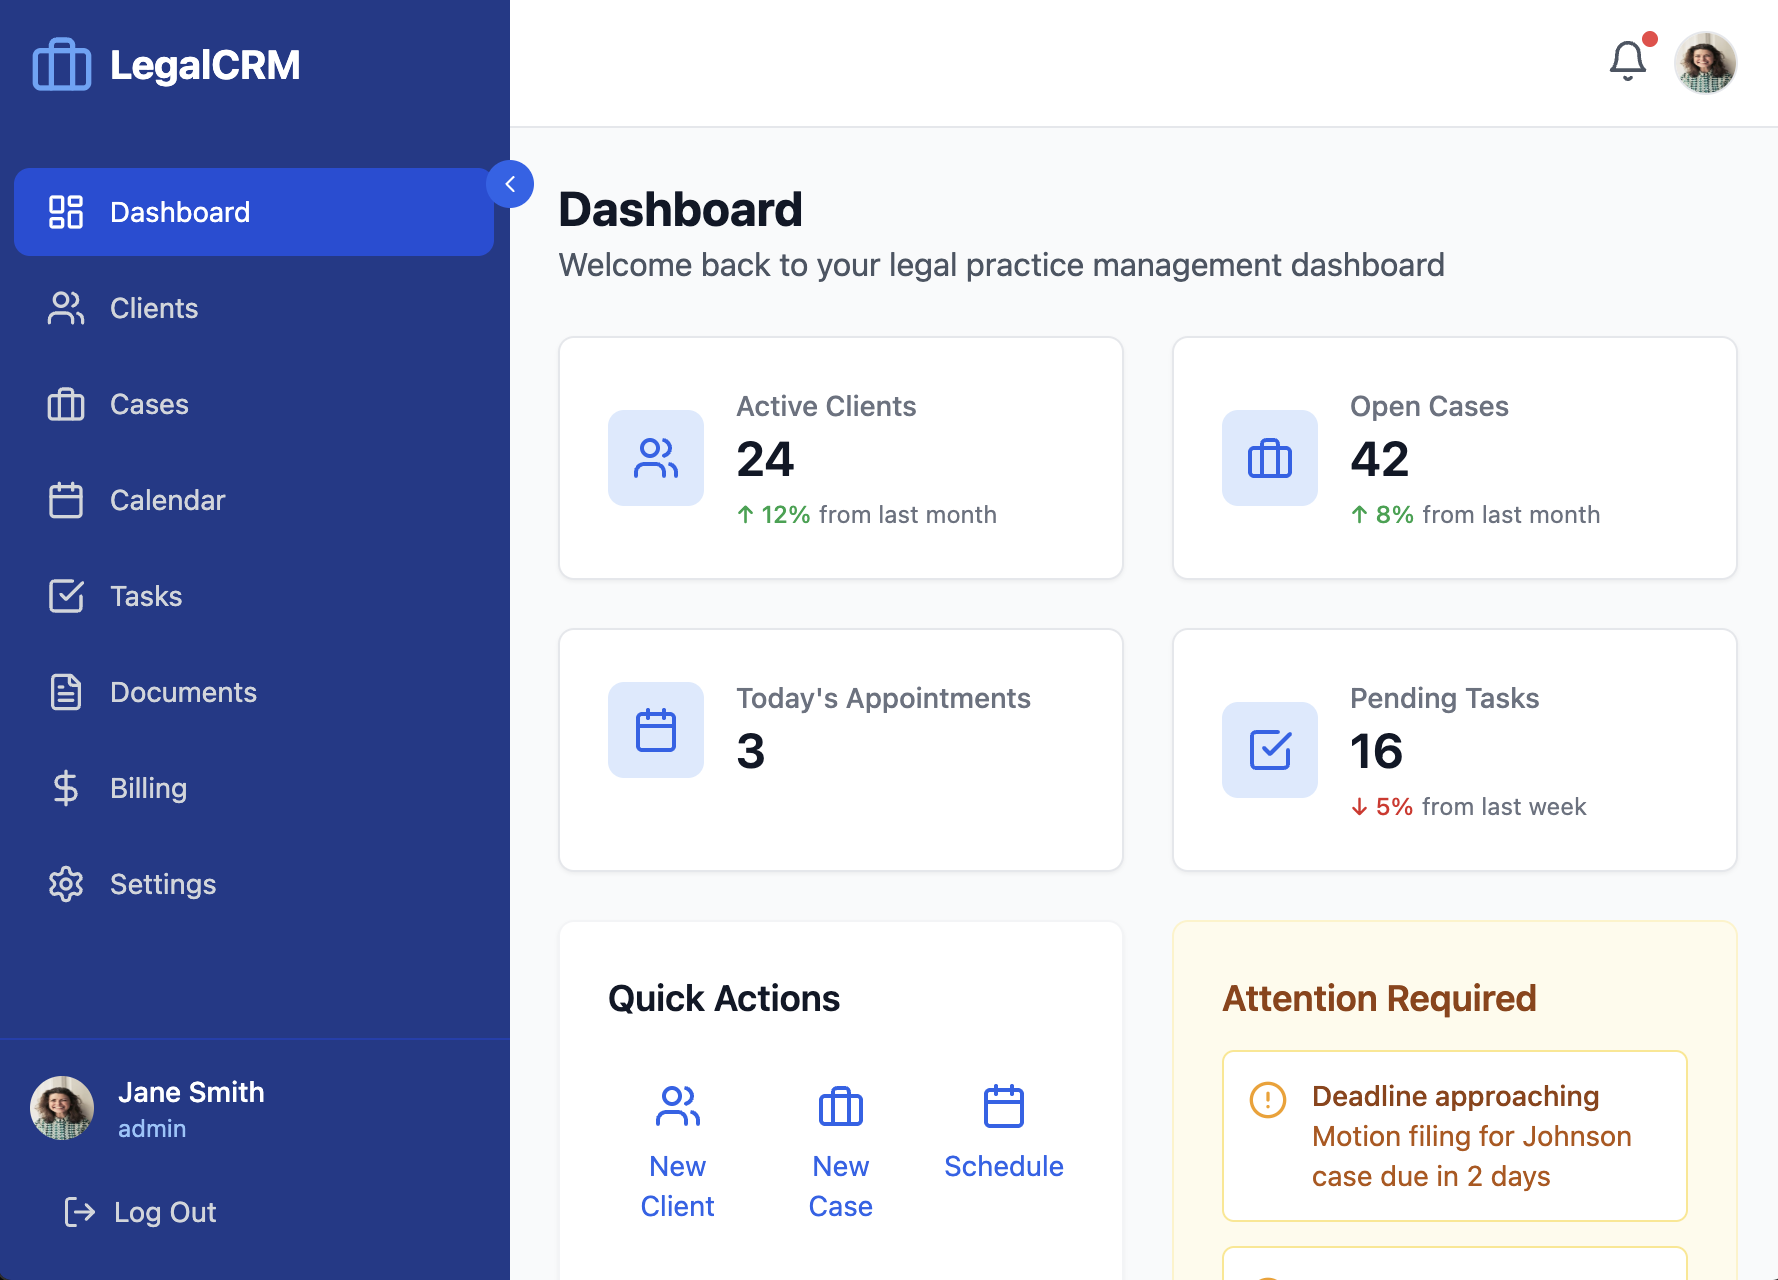Open notifications bell icon
1778x1280 pixels.
pos(1628,62)
